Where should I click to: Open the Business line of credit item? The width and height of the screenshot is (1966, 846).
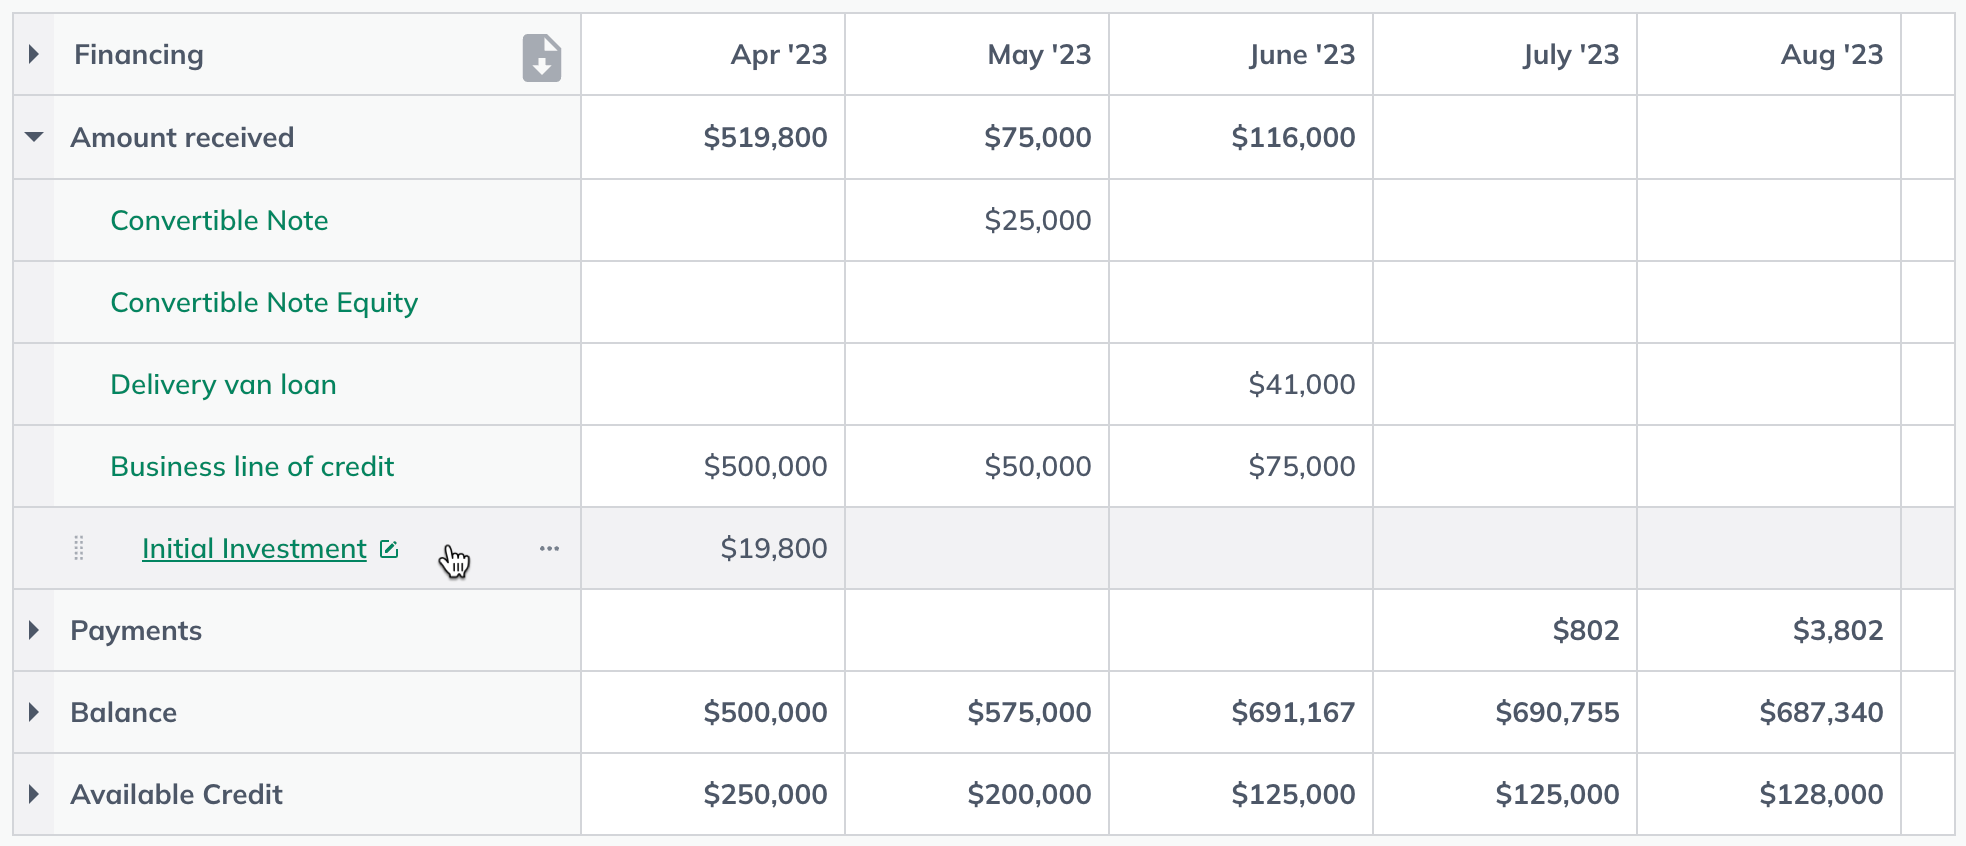pos(252,466)
